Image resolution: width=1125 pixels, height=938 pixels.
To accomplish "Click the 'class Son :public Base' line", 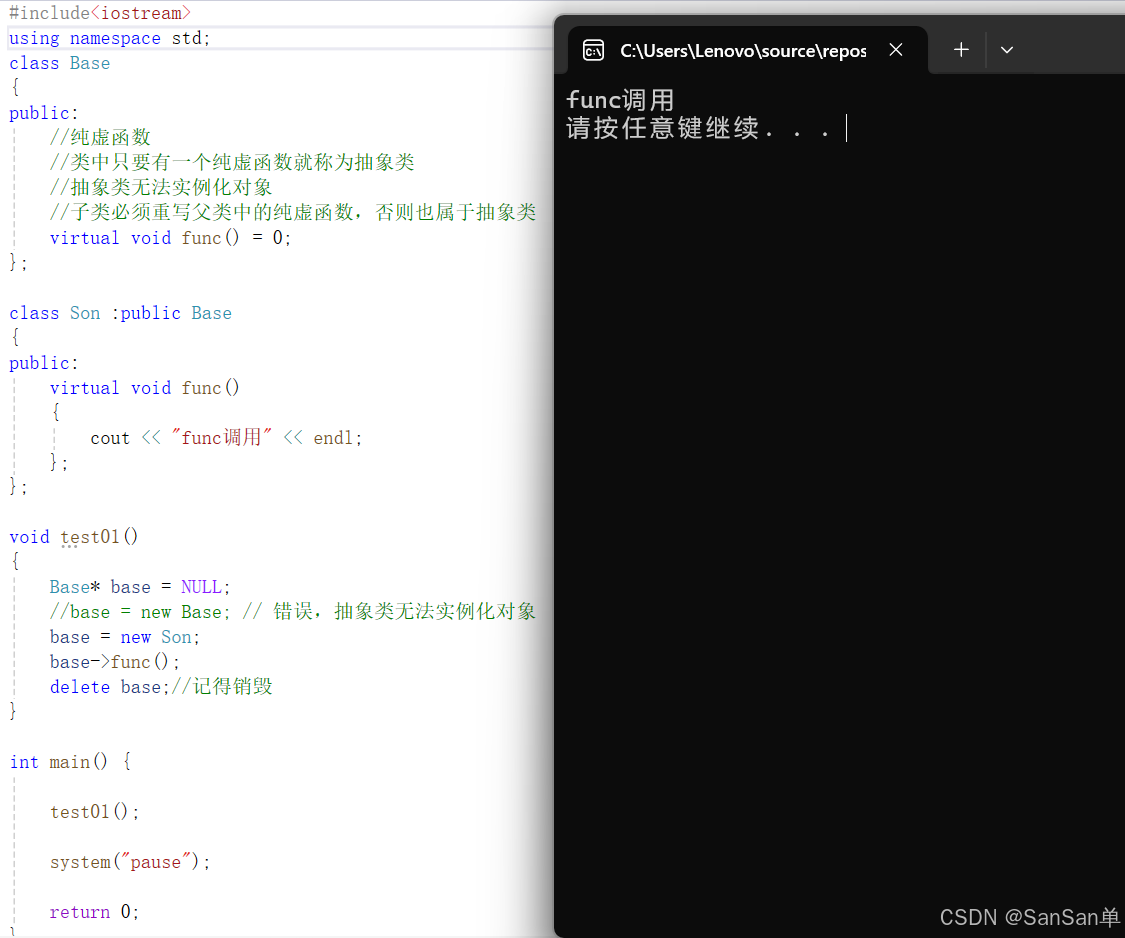I will tap(121, 313).
